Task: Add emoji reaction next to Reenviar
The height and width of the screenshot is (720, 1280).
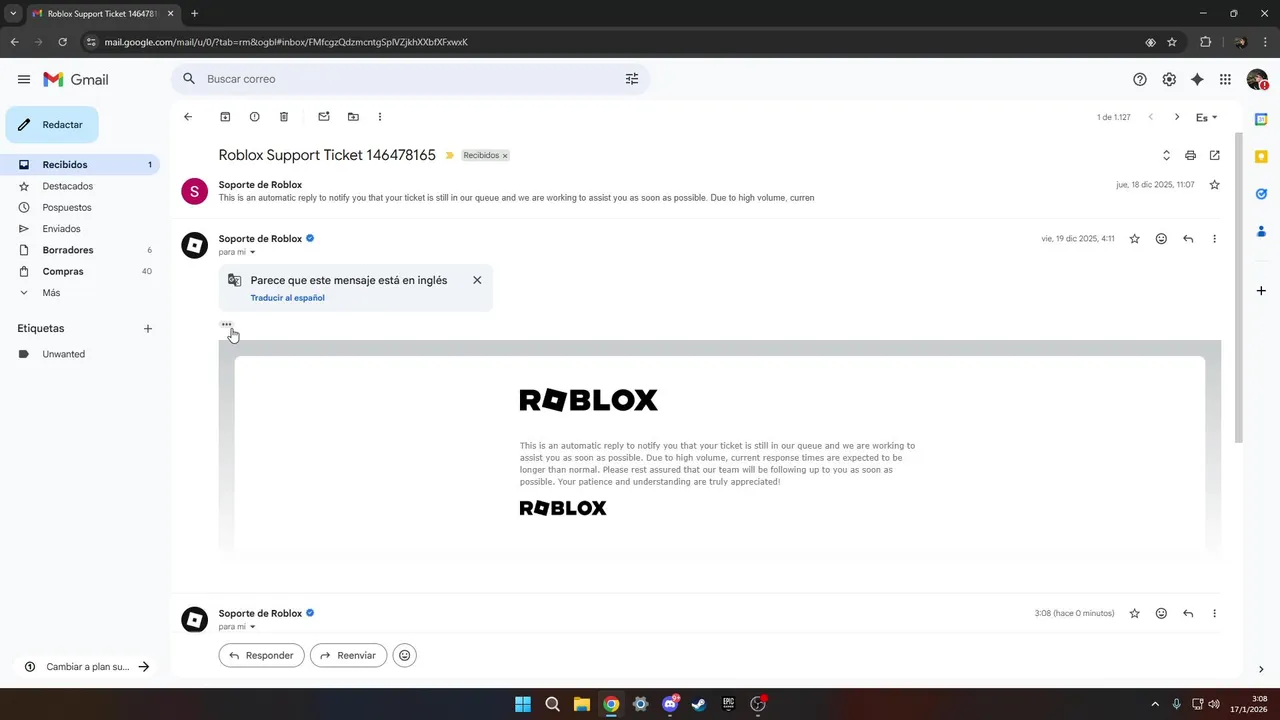Action: pyautogui.click(x=404, y=656)
